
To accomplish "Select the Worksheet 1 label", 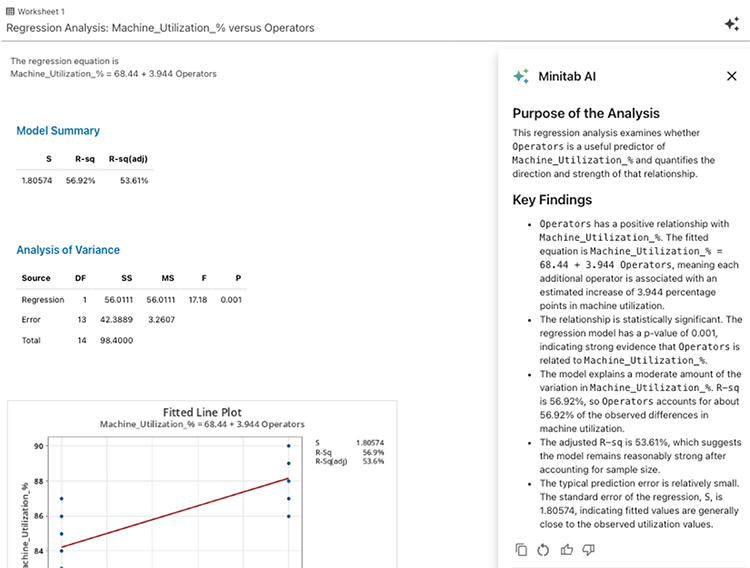I will point(41,11).
